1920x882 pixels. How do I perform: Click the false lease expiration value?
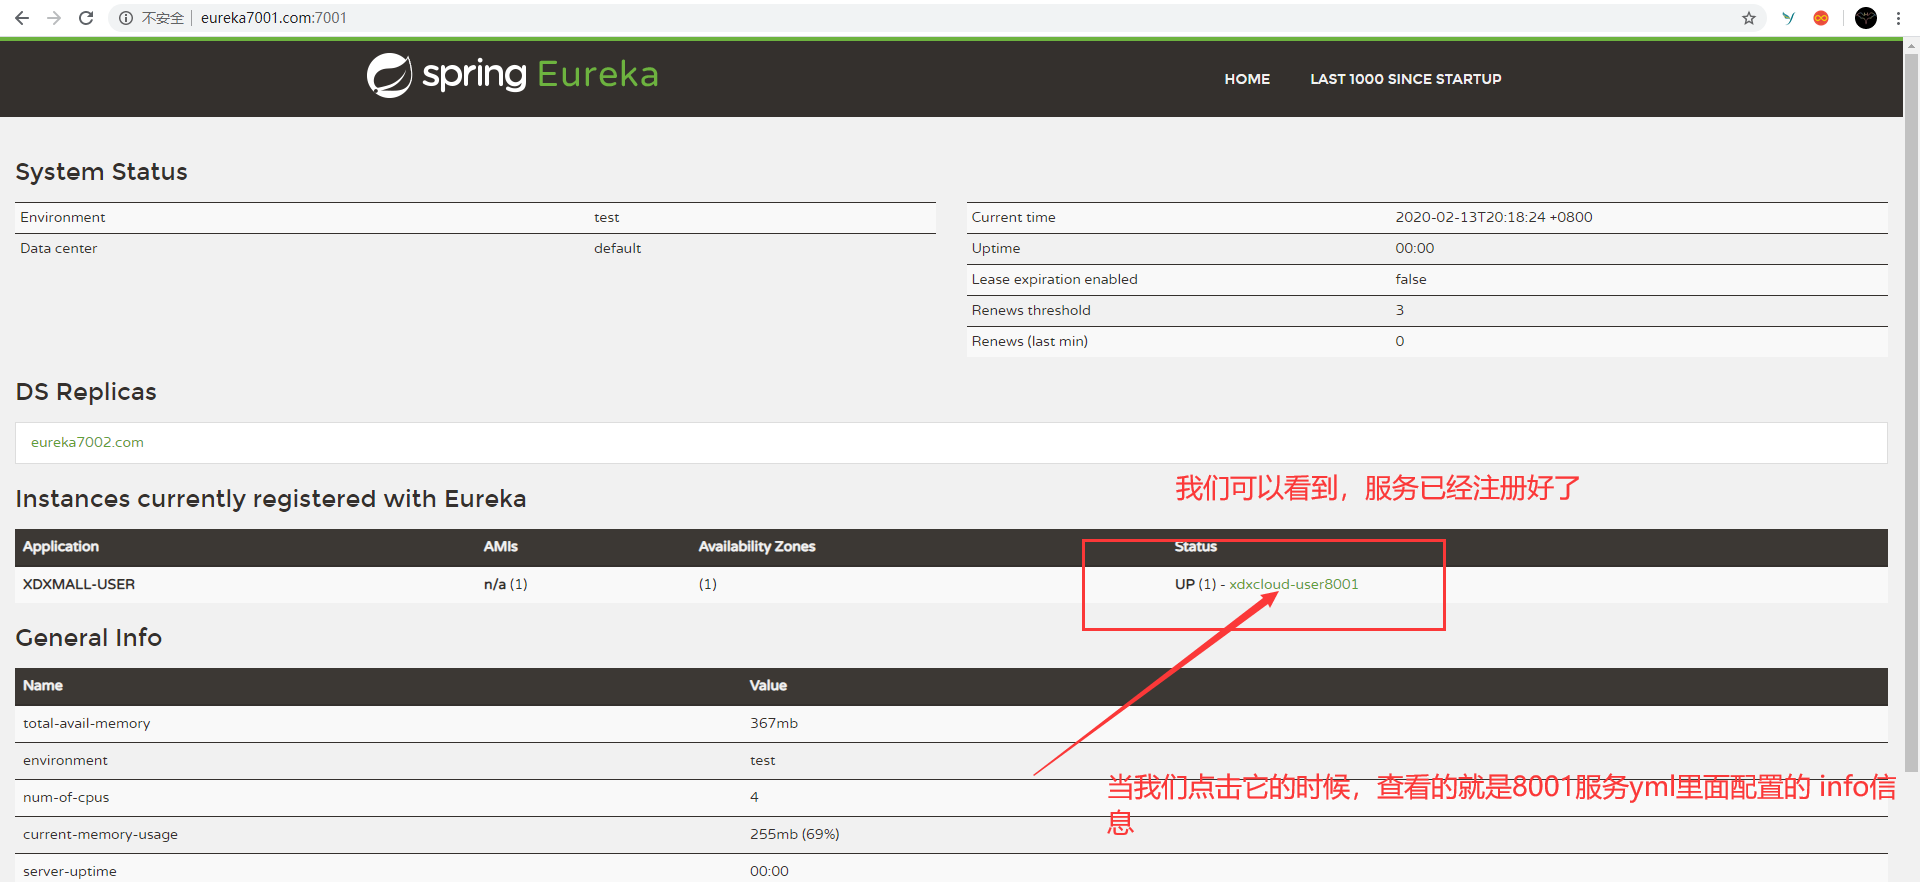pyautogui.click(x=1411, y=279)
